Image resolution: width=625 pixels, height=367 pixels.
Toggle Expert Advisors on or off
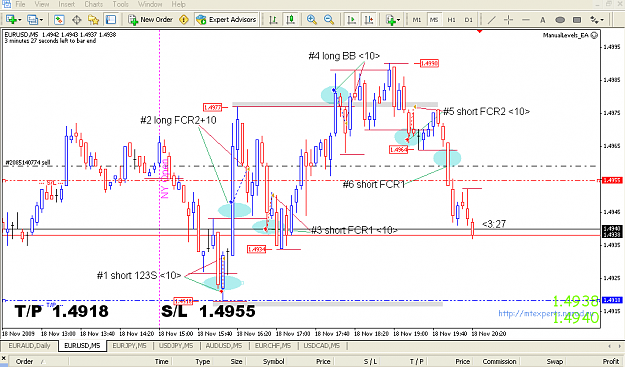tap(226, 19)
